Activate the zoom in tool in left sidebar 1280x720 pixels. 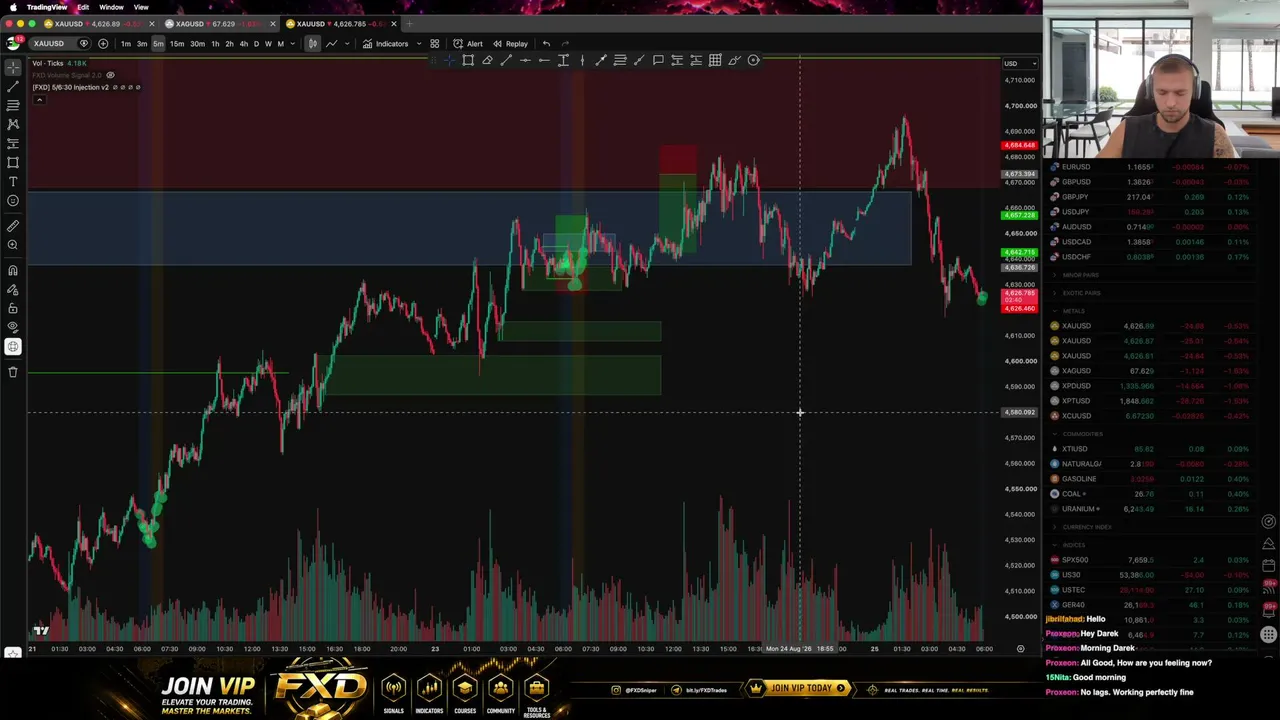coord(13,245)
